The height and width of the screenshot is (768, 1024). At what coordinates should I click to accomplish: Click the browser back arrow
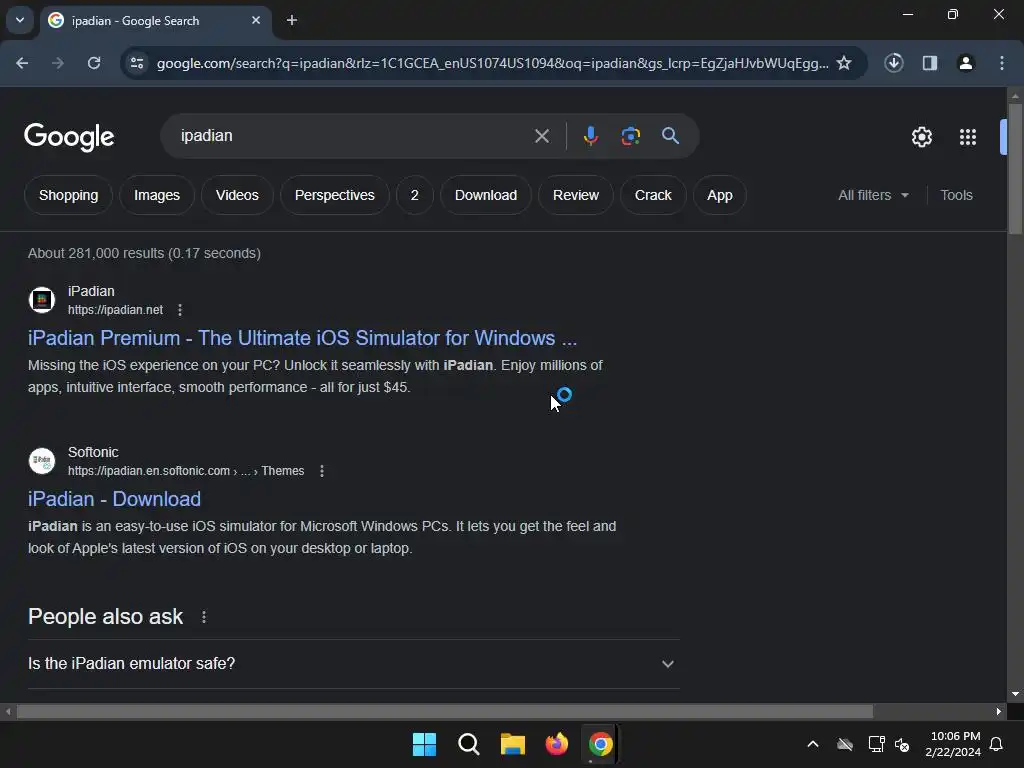(x=22, y=63)
